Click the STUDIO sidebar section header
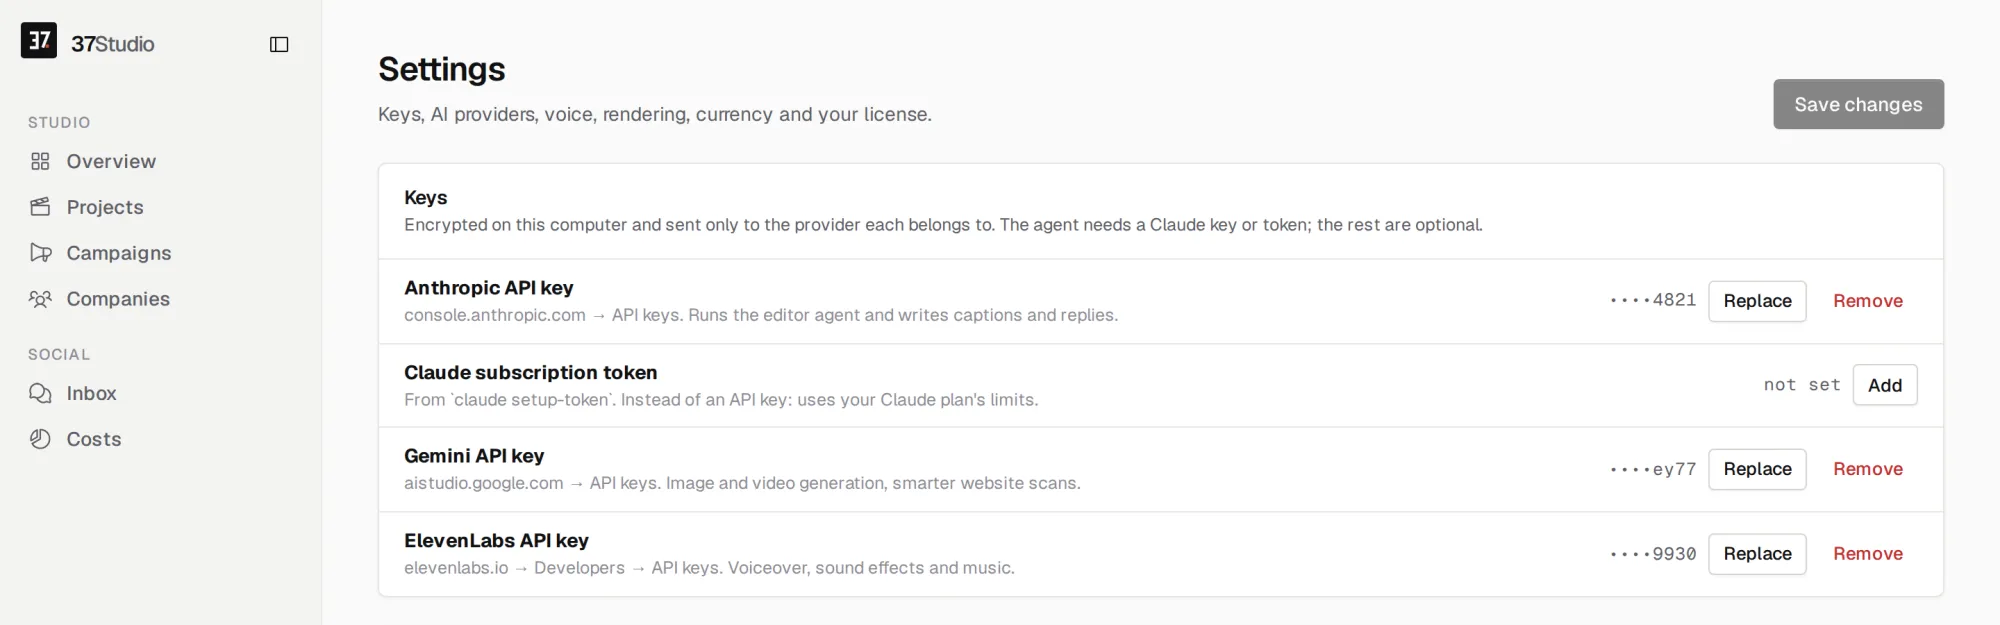Screen dimensions: 2000x625 [x=59, y=122]
